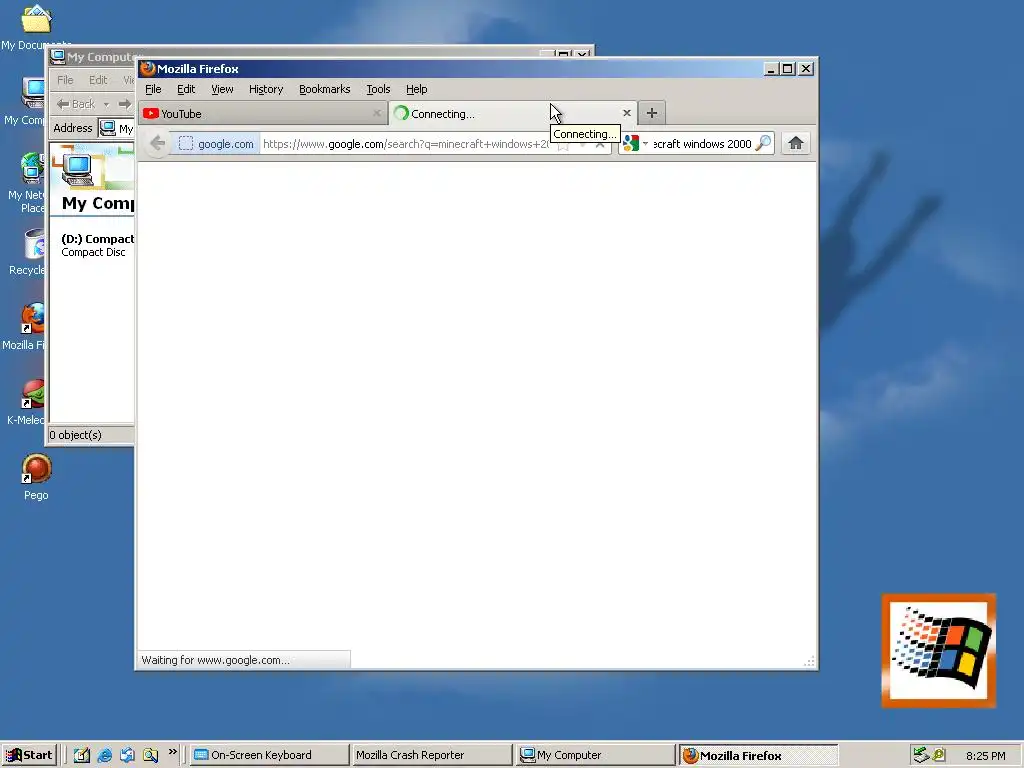Click the Windows Start button
1024x768 pixels.
[29, 755]
